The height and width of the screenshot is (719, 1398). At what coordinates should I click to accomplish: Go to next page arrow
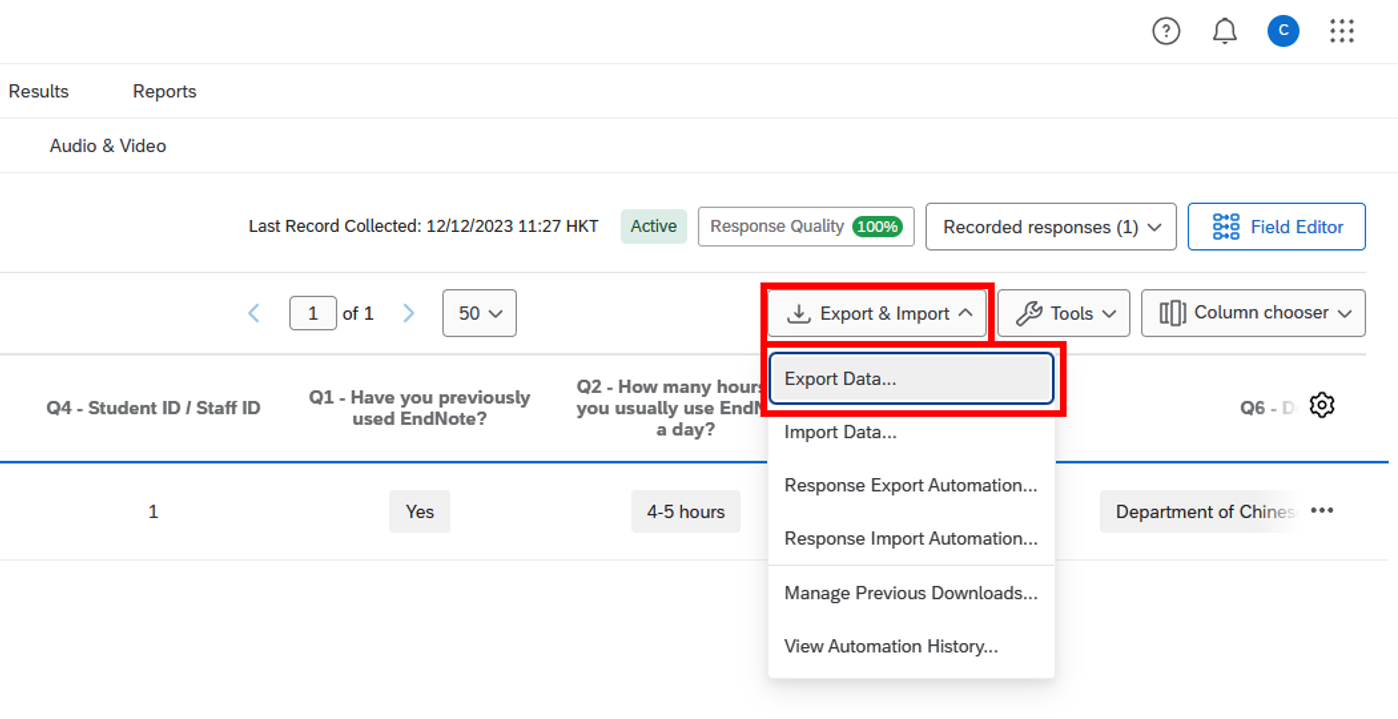408,313
